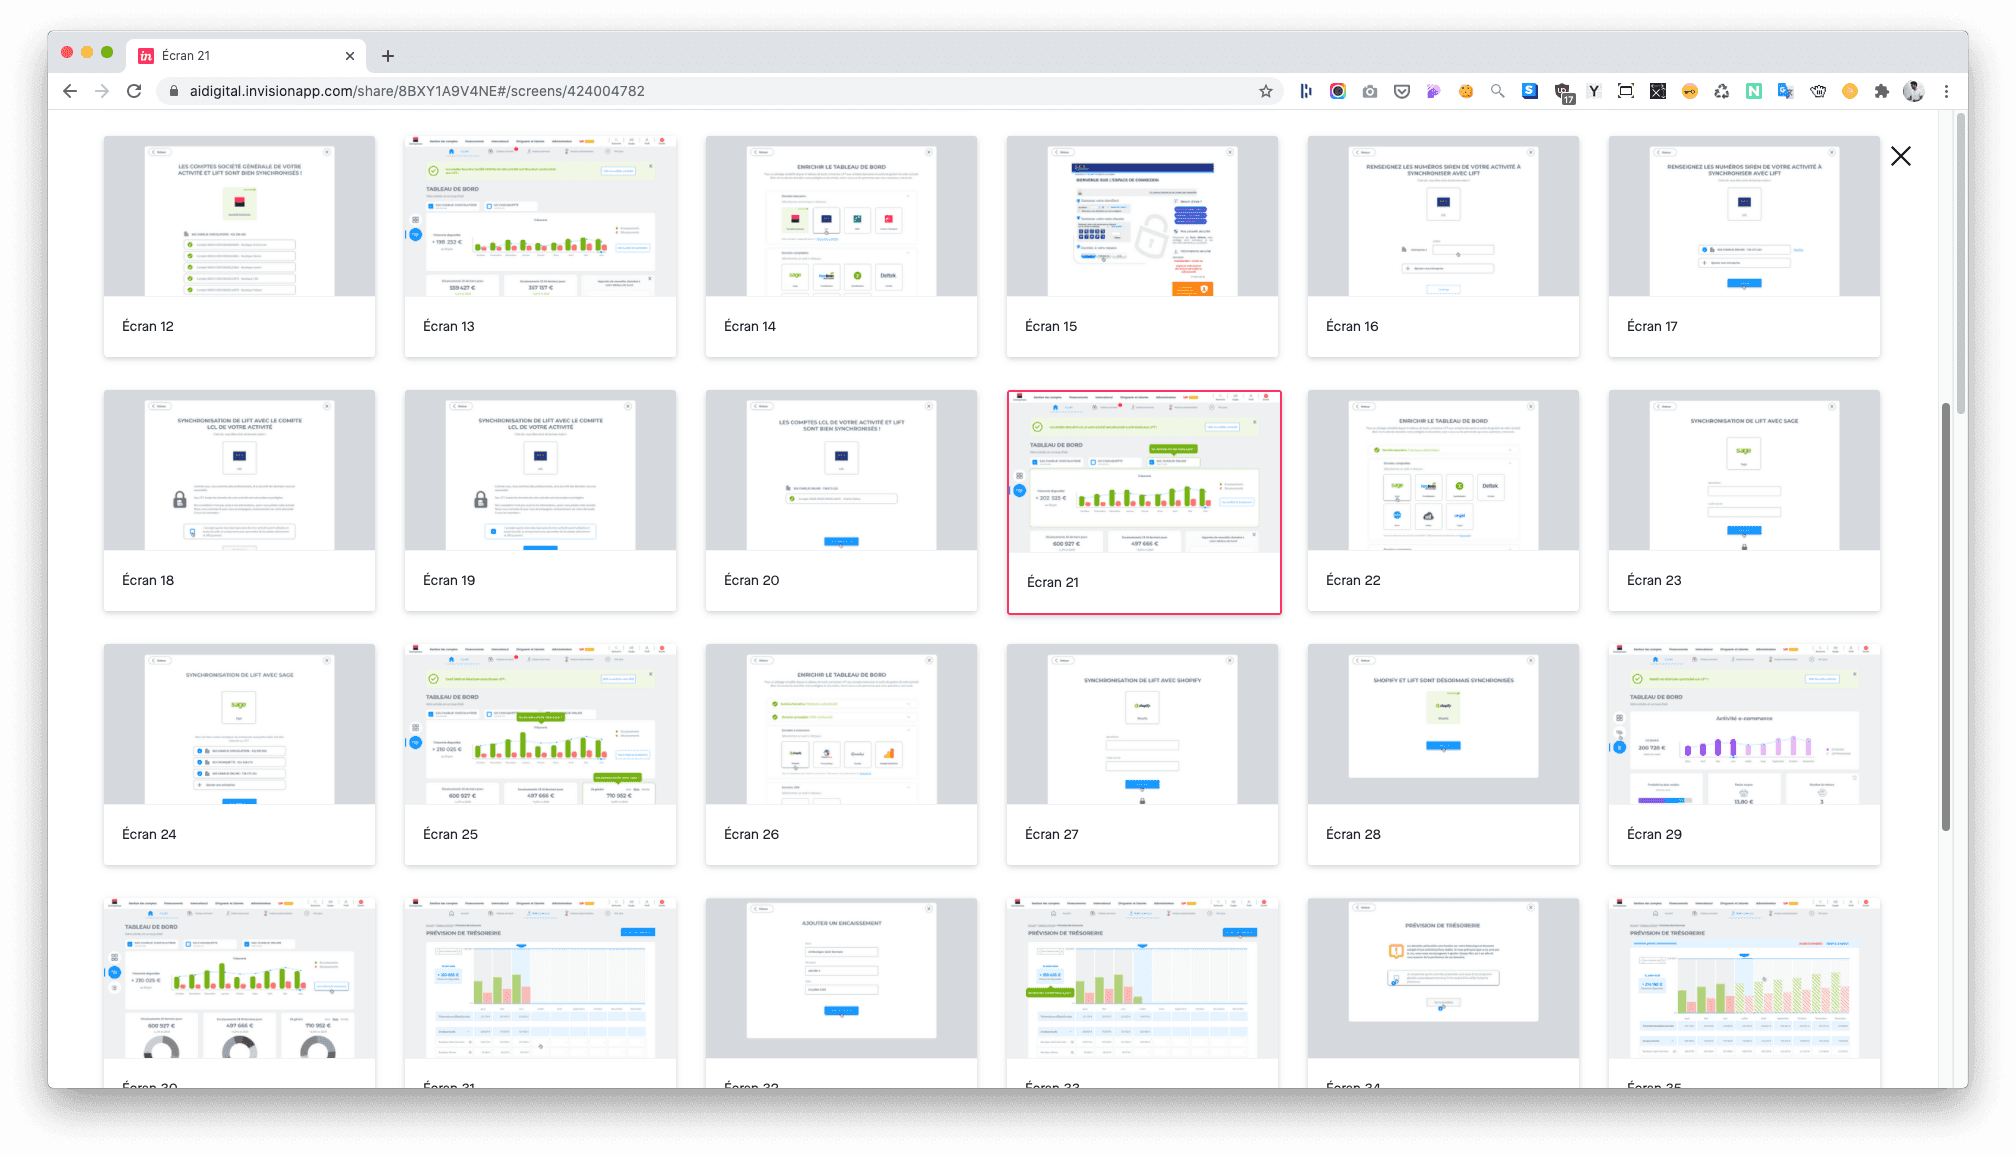Screen dimensions: 2016x1155
Task: Click the camera screenshot extension icon
Action: click(1370, 91)
